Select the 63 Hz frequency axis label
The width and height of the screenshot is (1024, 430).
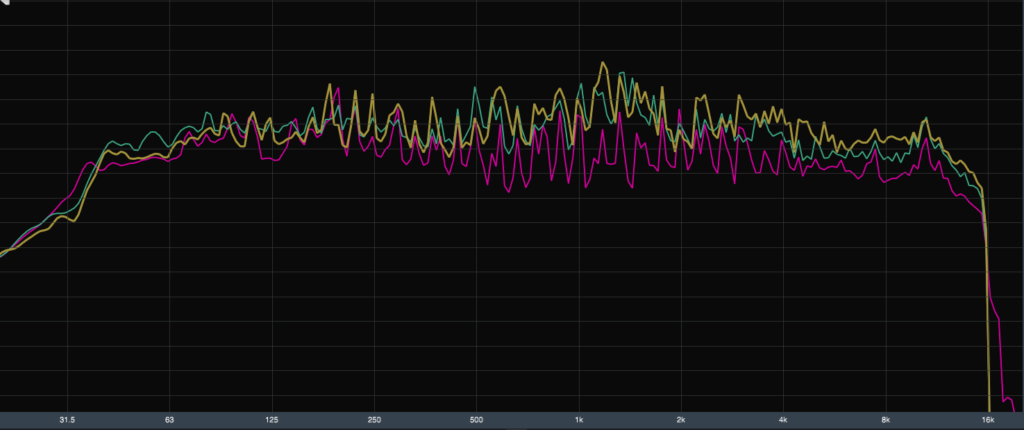tap(169, 420)
